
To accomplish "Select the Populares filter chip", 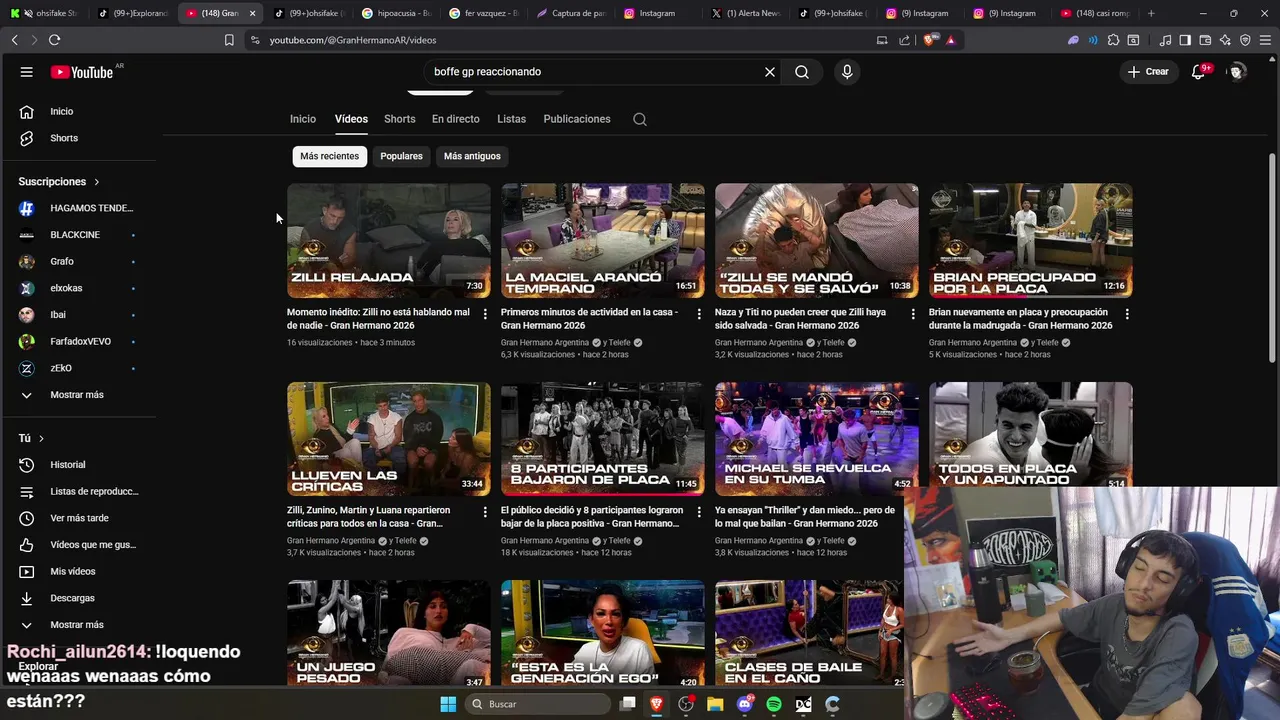I will tap(401, 156).
